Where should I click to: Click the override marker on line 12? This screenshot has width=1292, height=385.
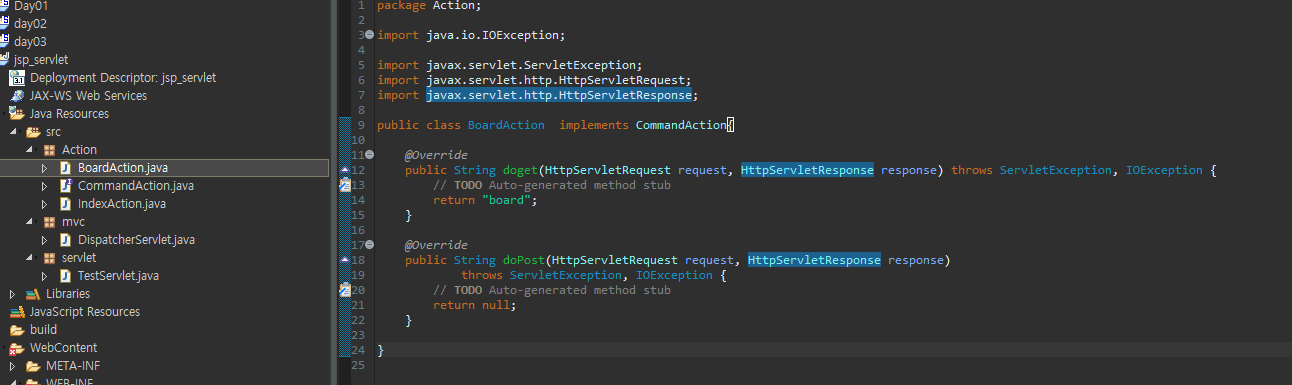[x=345, y=170]
